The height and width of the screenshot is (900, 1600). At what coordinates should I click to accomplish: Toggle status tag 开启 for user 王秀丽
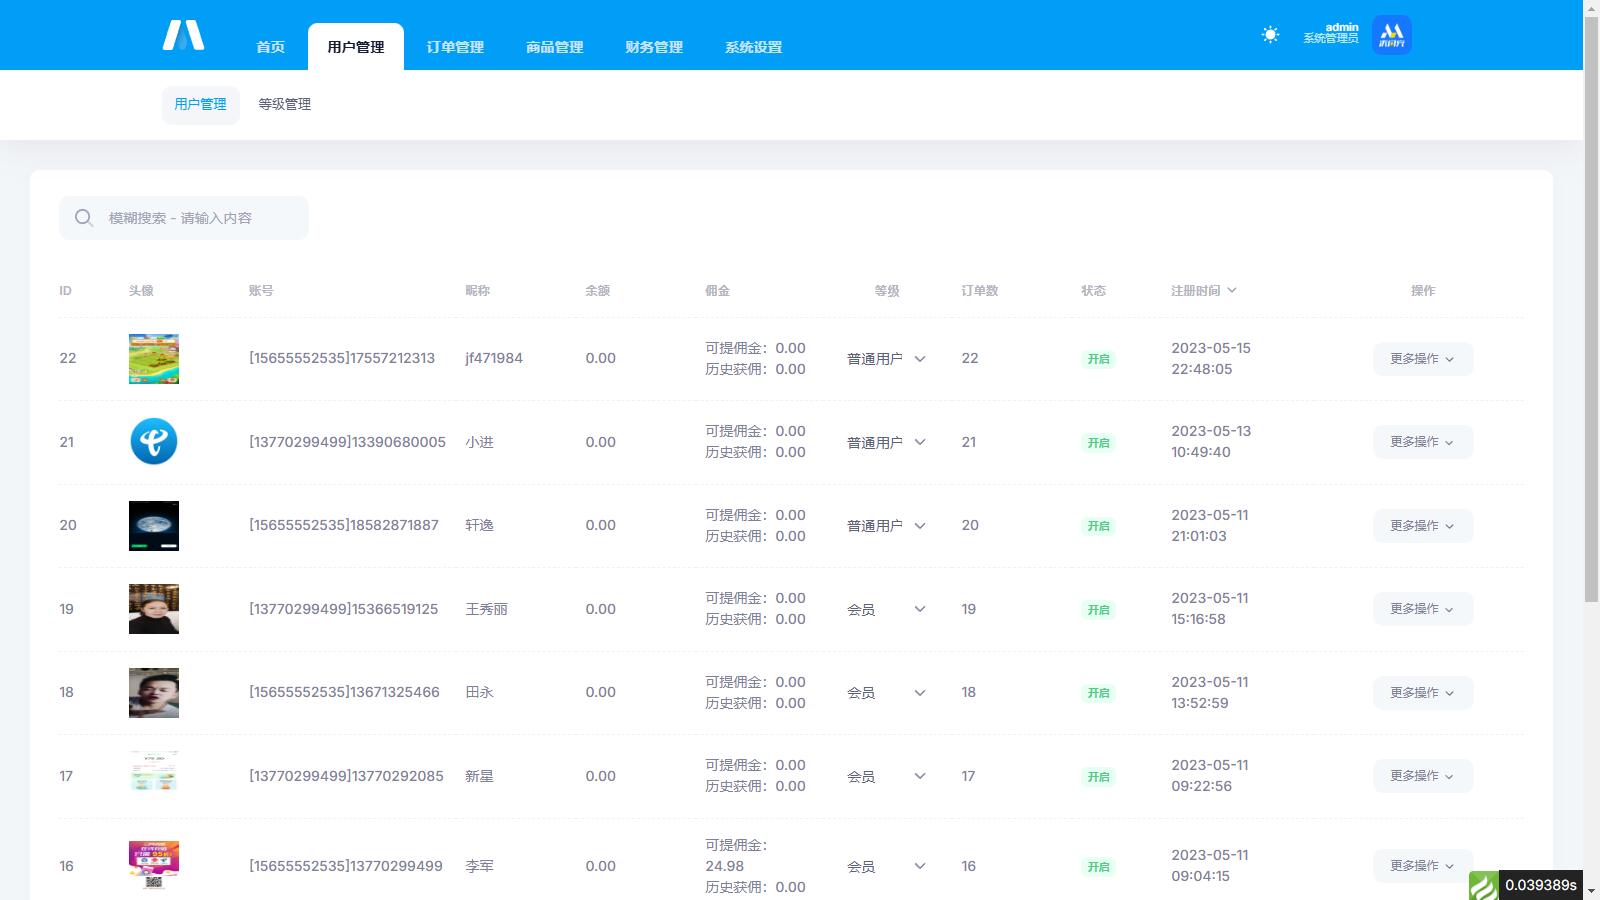point(1098,610)
